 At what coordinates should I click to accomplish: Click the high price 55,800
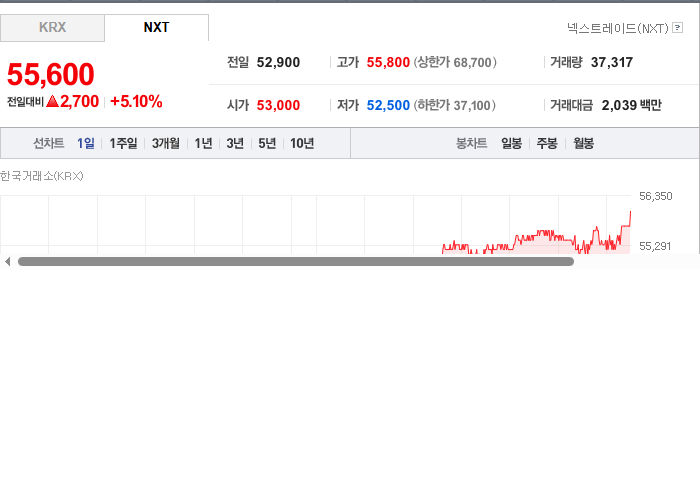(388, 62)
